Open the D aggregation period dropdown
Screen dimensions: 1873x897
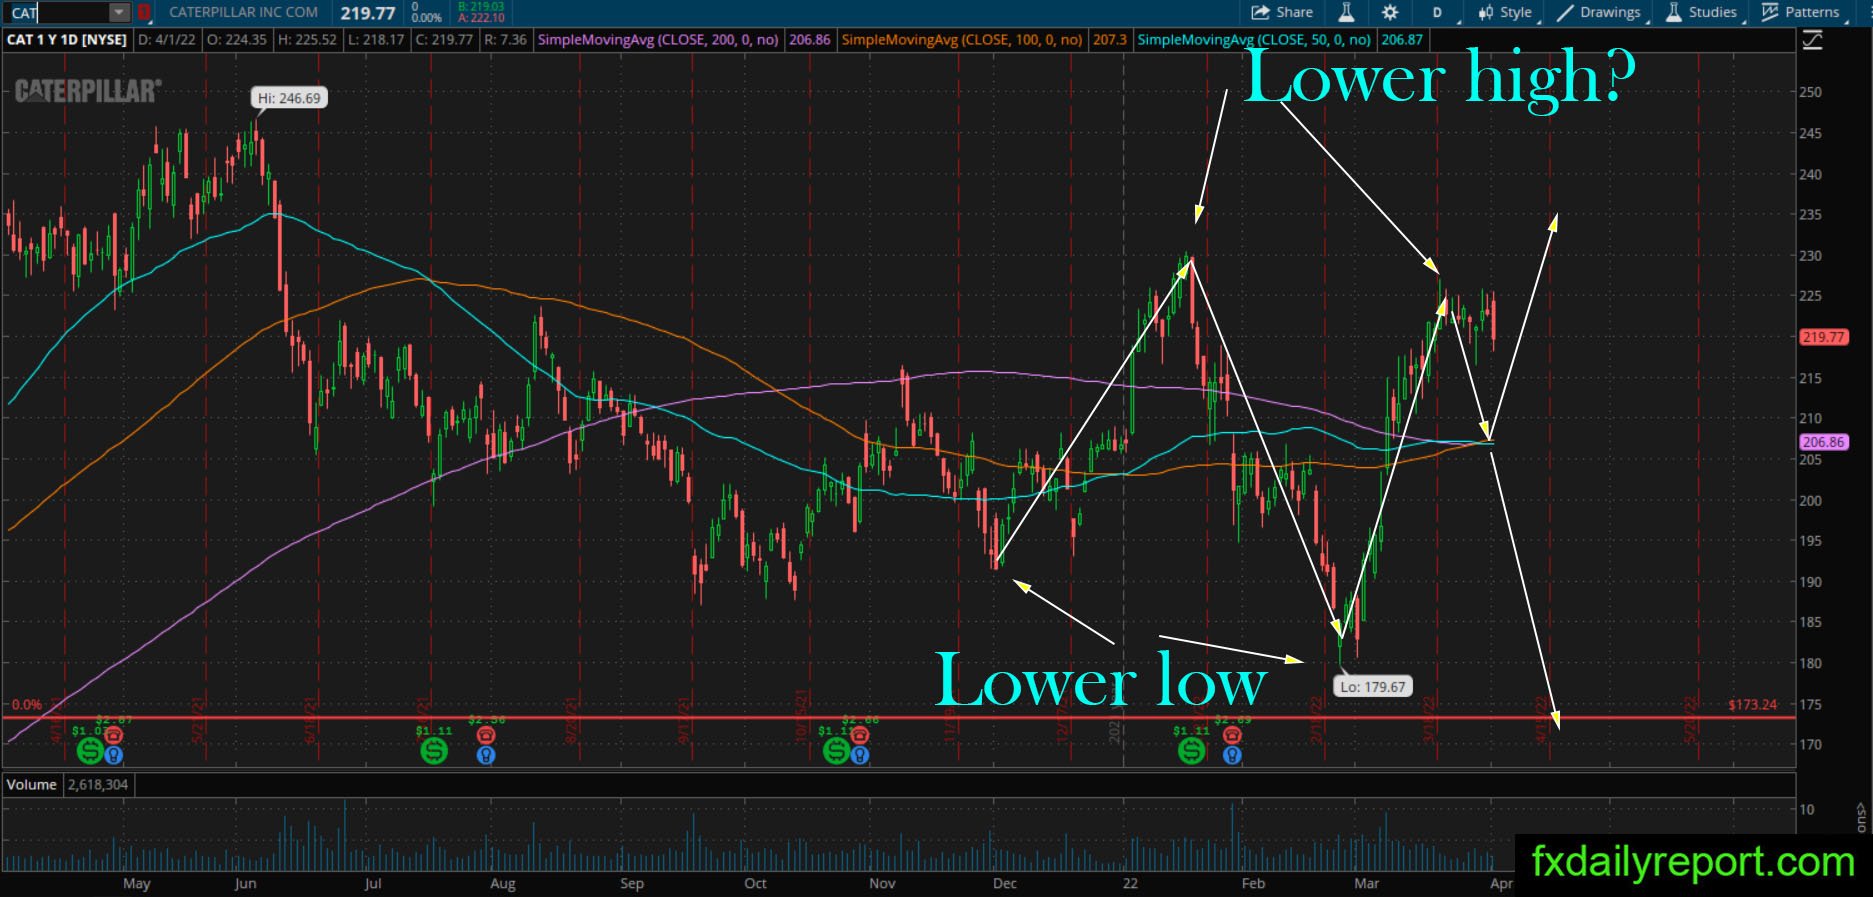[x=1439, y=13]
